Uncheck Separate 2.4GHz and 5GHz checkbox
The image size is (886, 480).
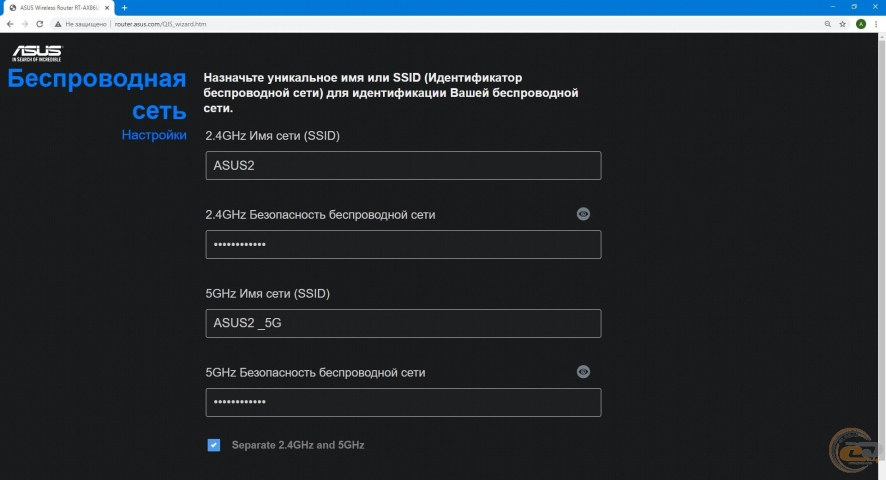click(214, 445)
